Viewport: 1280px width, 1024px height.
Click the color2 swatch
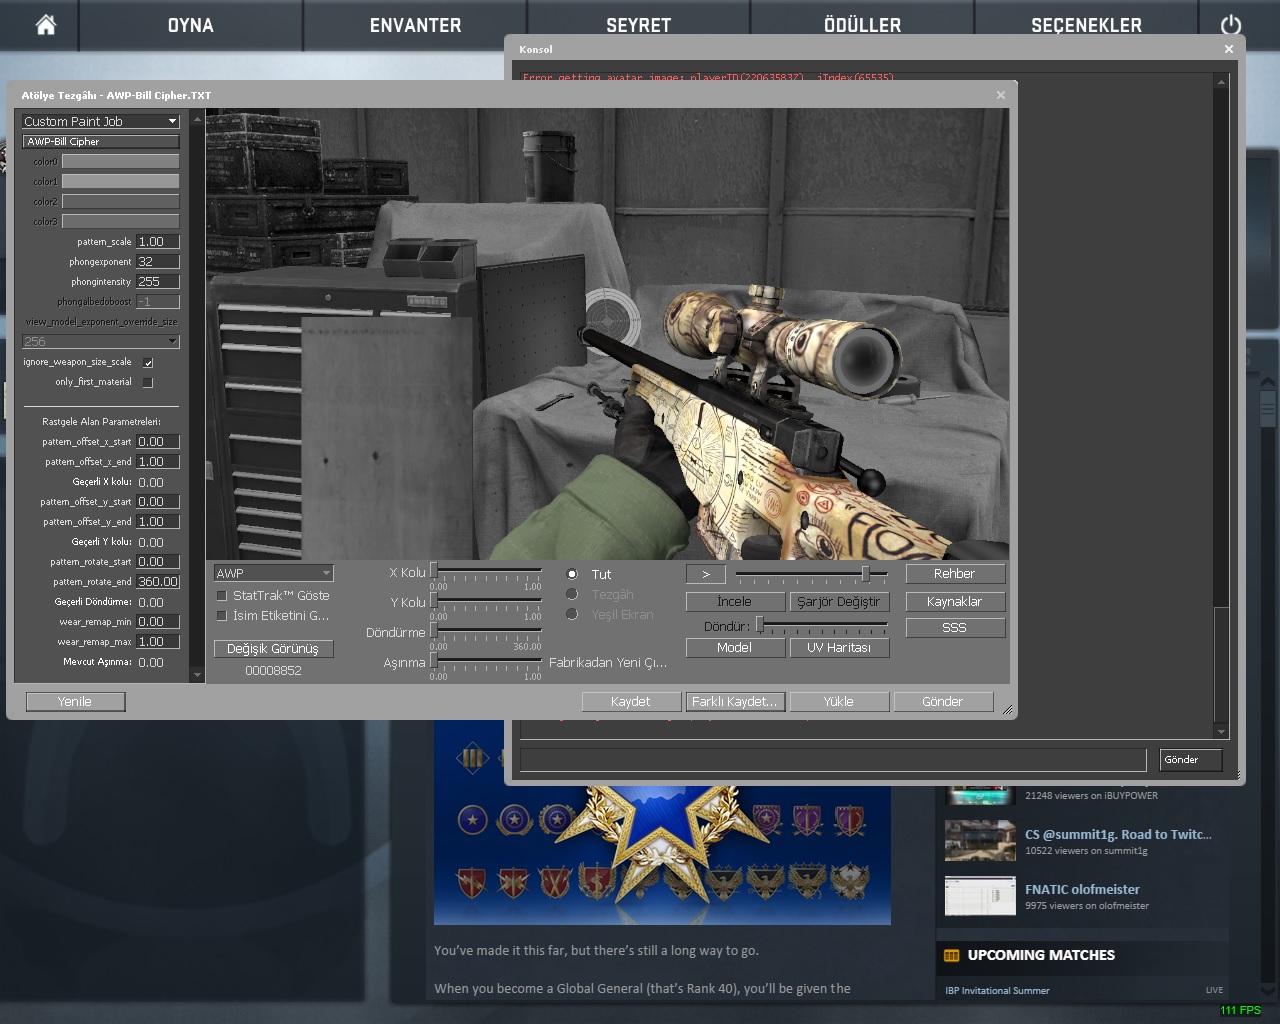[x=121, y=201]
